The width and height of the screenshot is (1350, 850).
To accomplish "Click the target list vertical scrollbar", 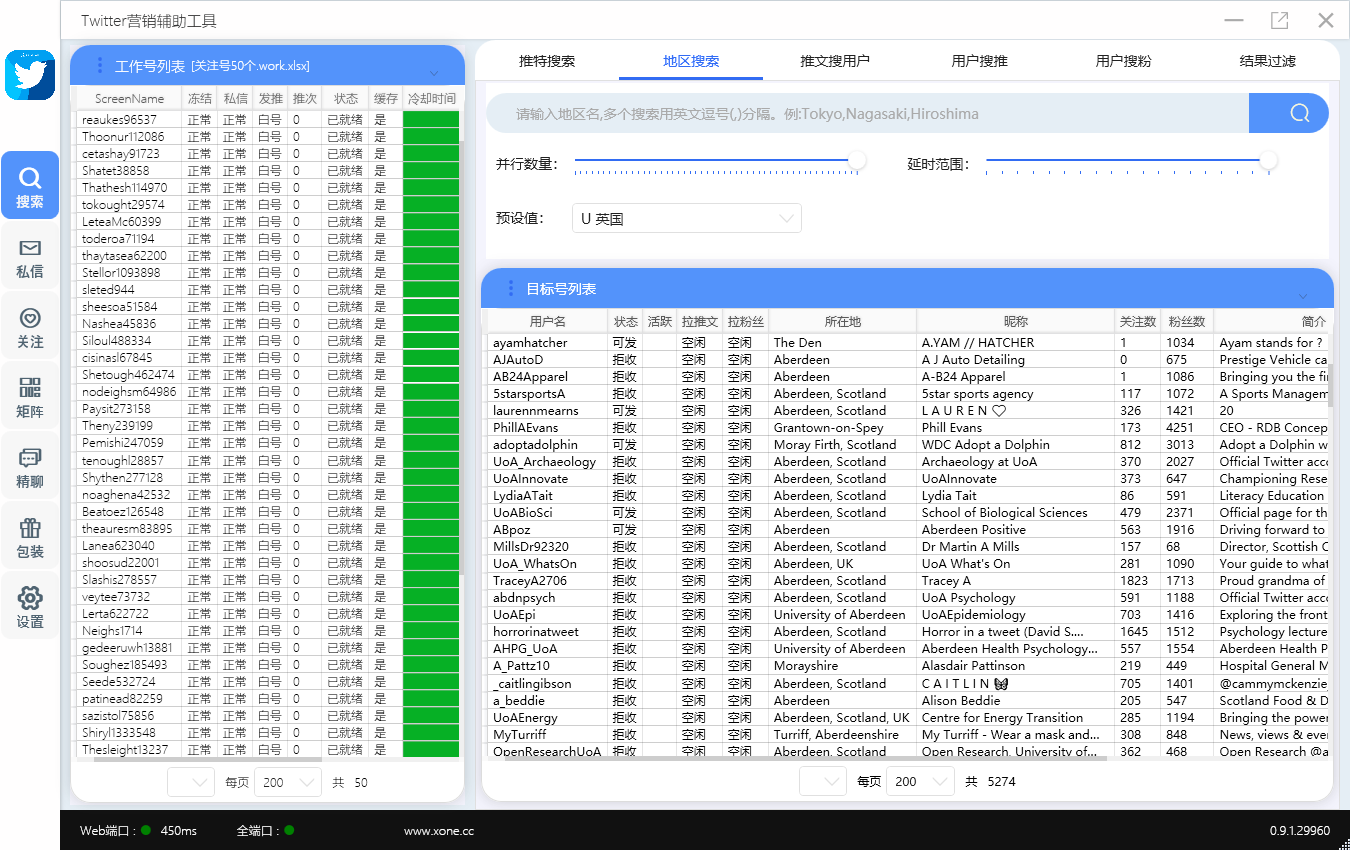I will [x=1330, y=384].
